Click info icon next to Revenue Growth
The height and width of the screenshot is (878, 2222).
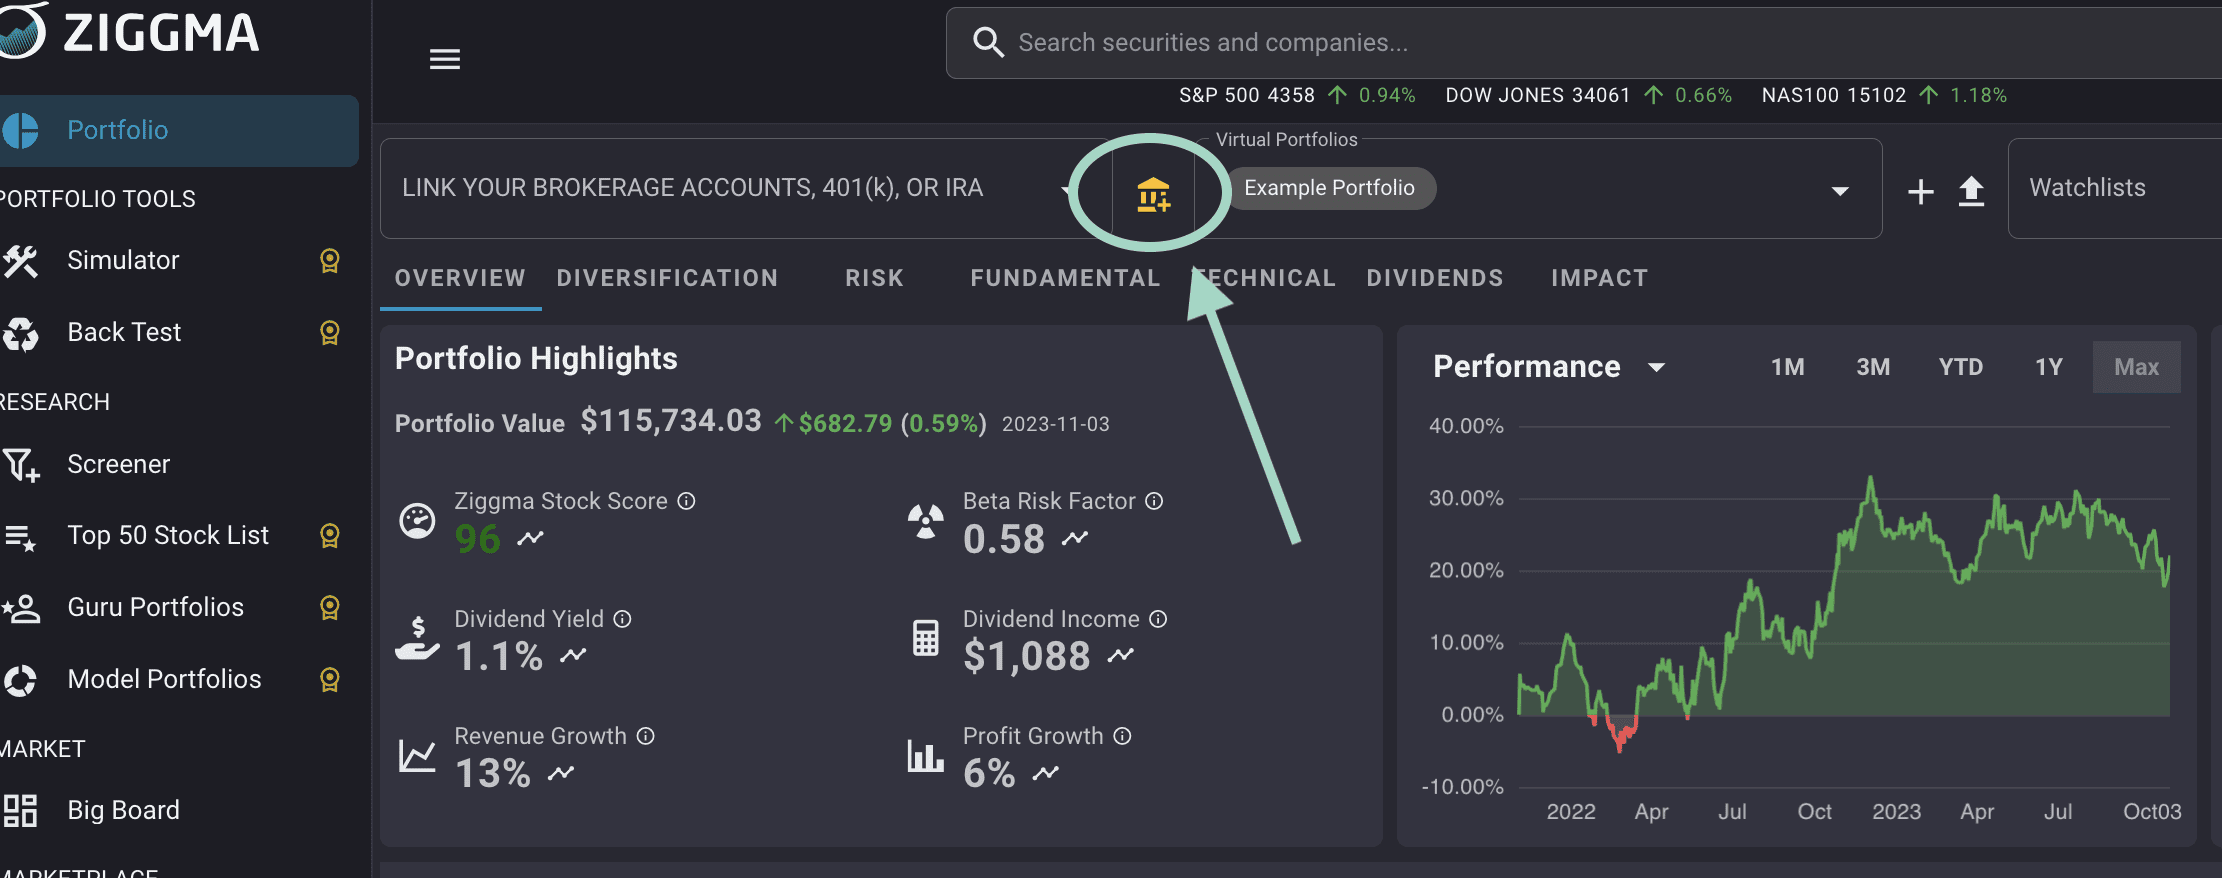tap(646, 736)
